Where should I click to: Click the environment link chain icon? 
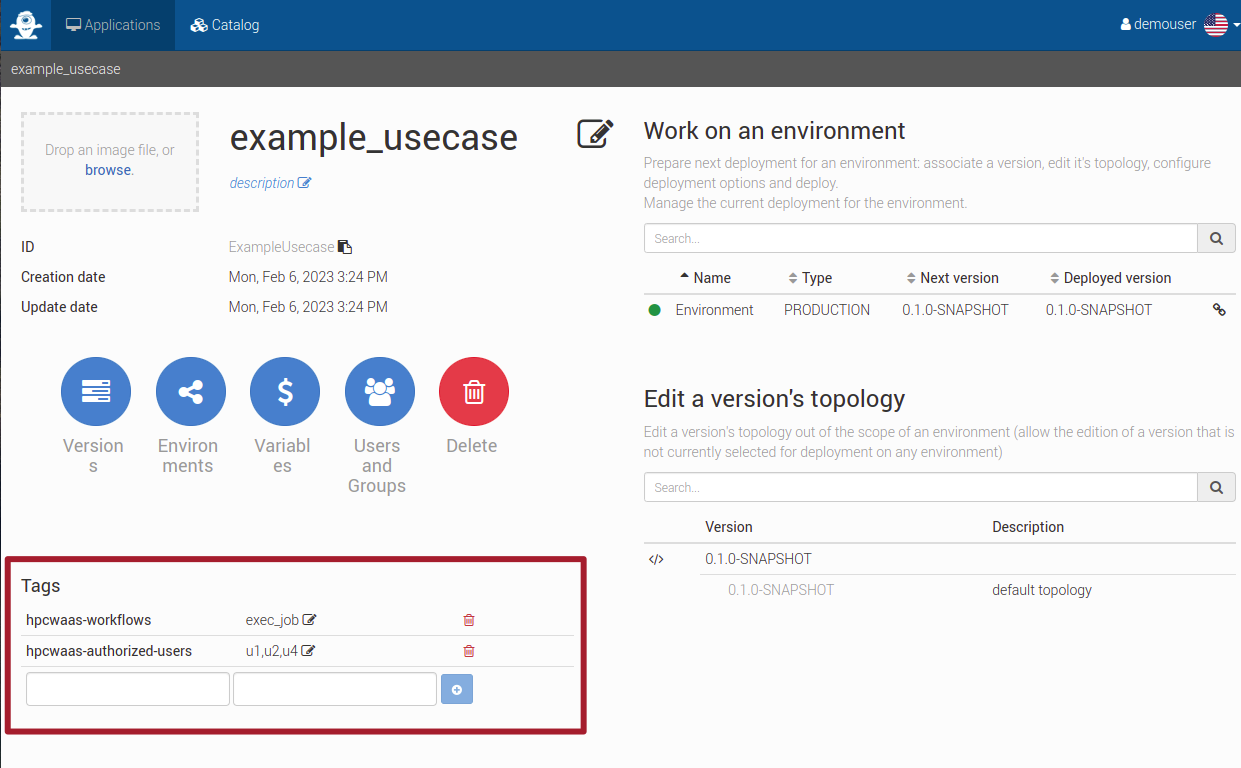coord(1219,310)
